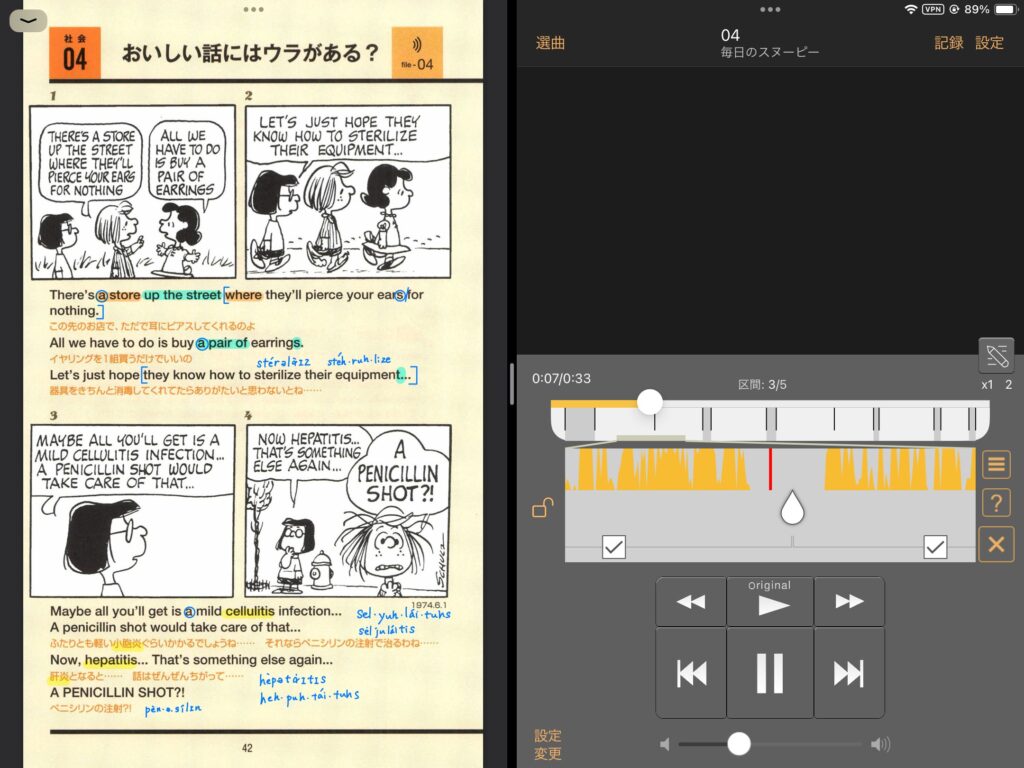This screenshot has height=768, width=1024.
Task: Tap the 区間: 3/5 segment label
Action: click(762, 385)
